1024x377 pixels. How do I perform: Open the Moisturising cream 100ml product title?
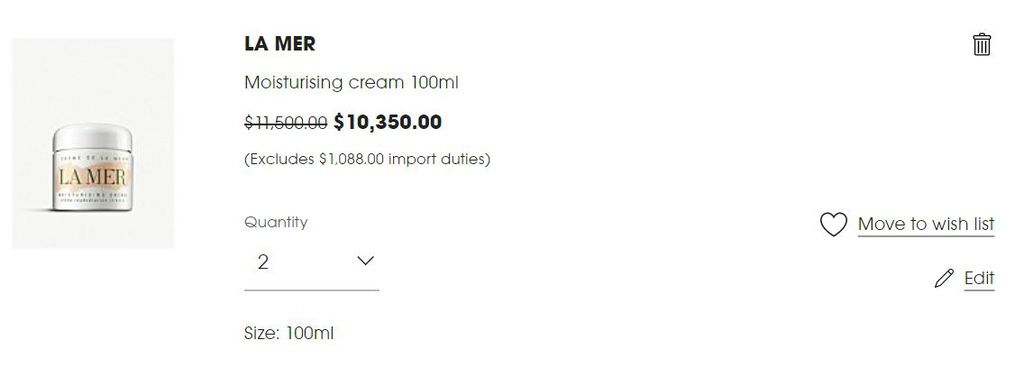[x=351, y=83]
